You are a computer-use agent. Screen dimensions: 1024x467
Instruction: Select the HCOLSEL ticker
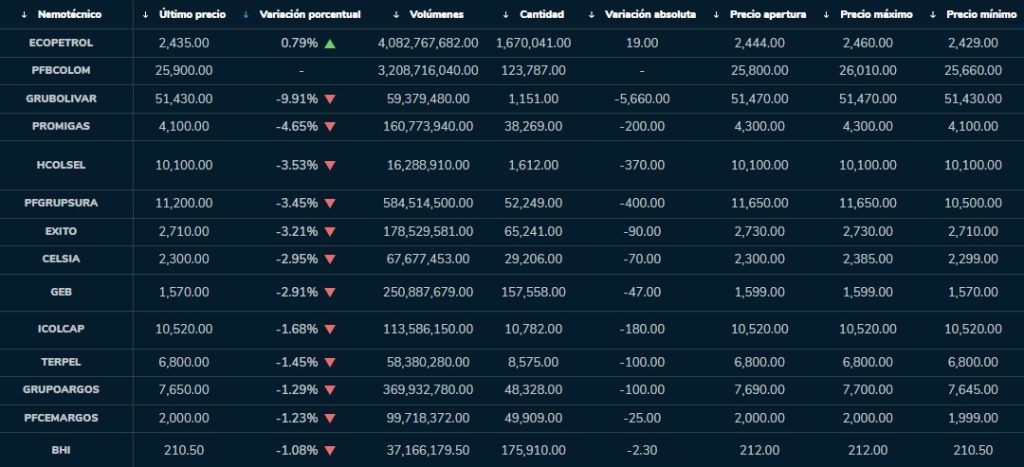pos(61,166)
